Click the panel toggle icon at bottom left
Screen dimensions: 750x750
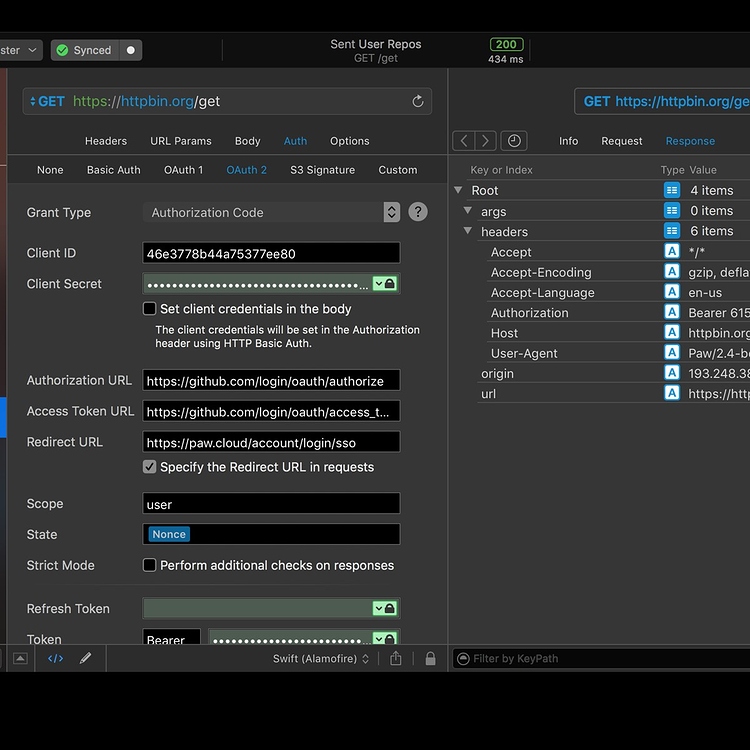click(20, 659)
